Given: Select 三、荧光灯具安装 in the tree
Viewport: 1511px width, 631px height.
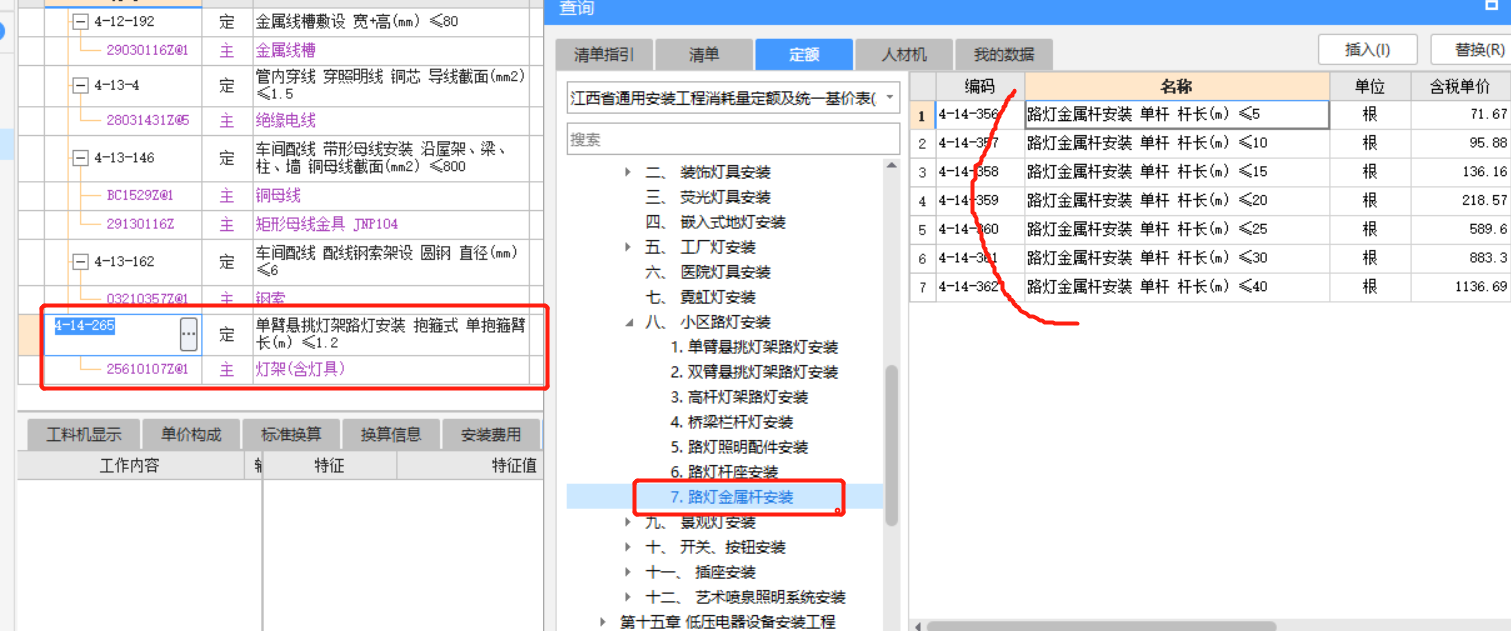Looking at the screenshot, I should pyautogui.click(x=708, y=197).
